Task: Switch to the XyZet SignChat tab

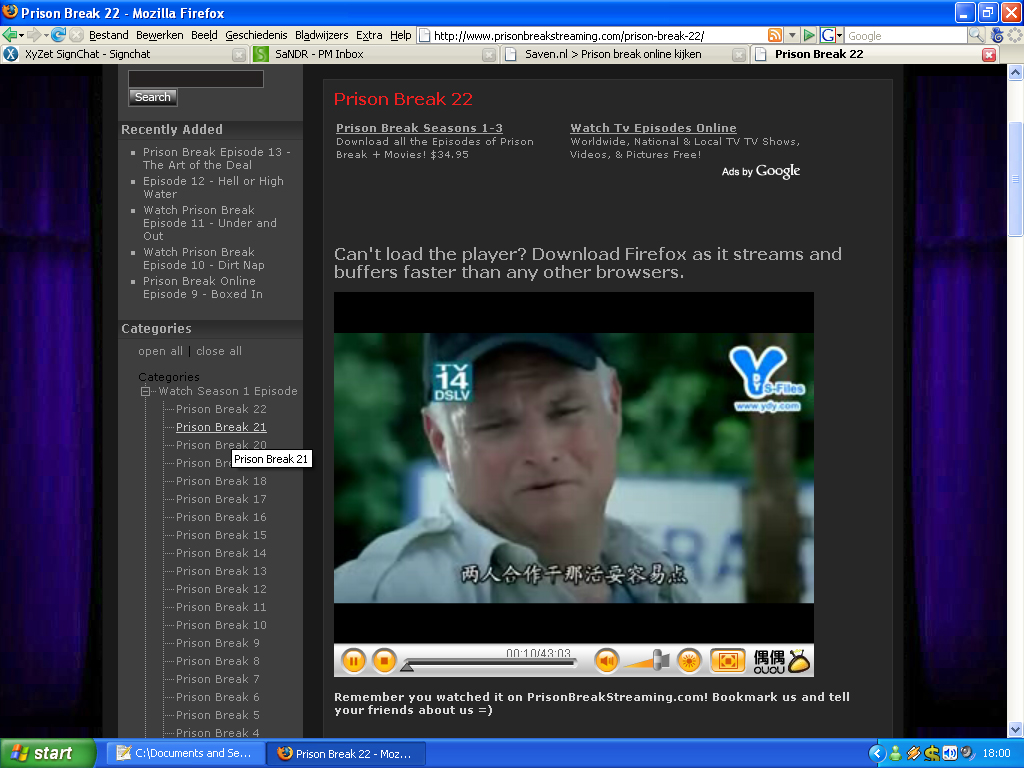Action: click(x=124, y=54)
